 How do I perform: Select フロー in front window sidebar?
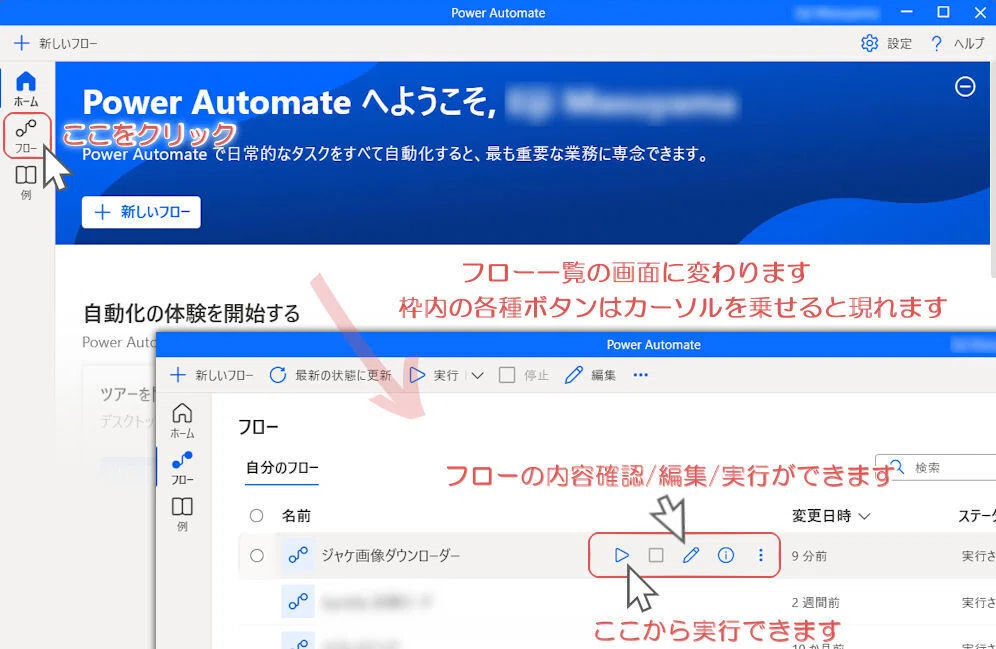(x=182, y=467)
